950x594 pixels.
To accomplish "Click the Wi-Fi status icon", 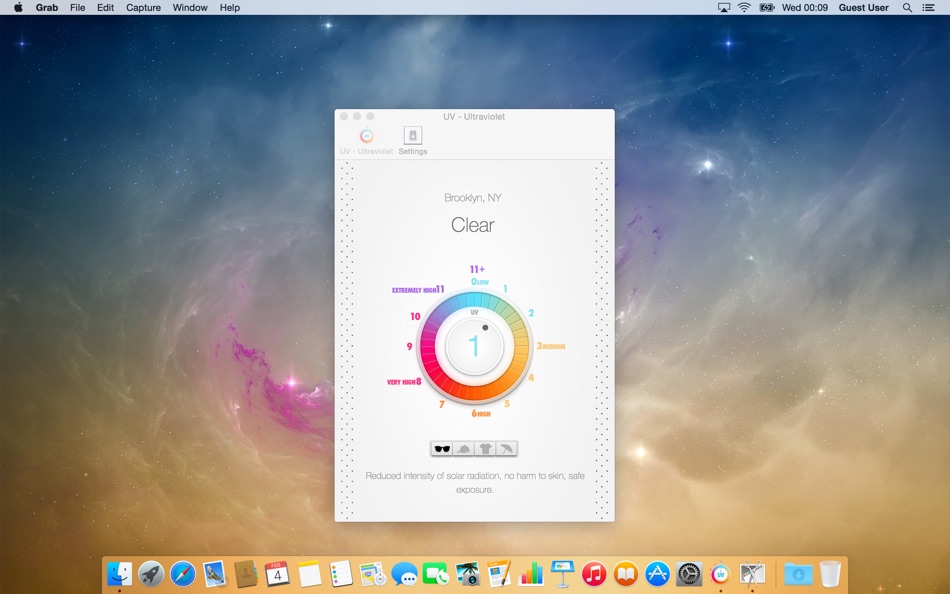I will pyautogui.click(x=744, y=7).
